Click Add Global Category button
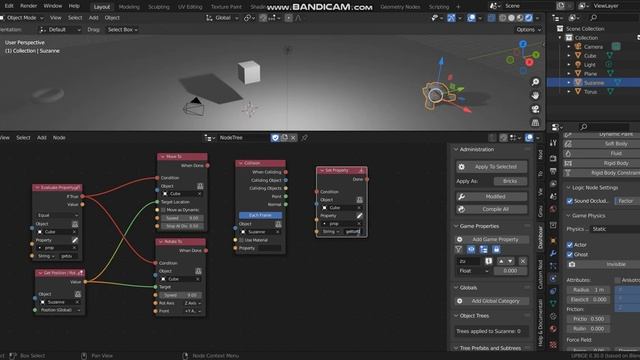Screen dimensions: 640x360 pos(492,301)
